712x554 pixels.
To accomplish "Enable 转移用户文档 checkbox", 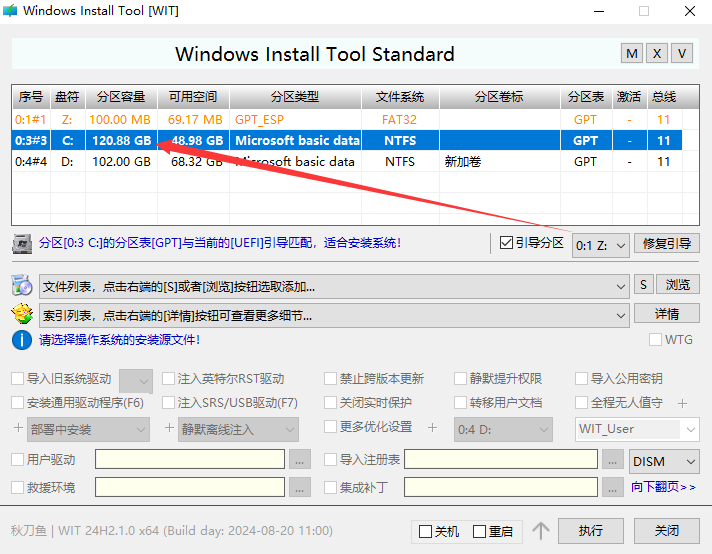I will [460, 402].
